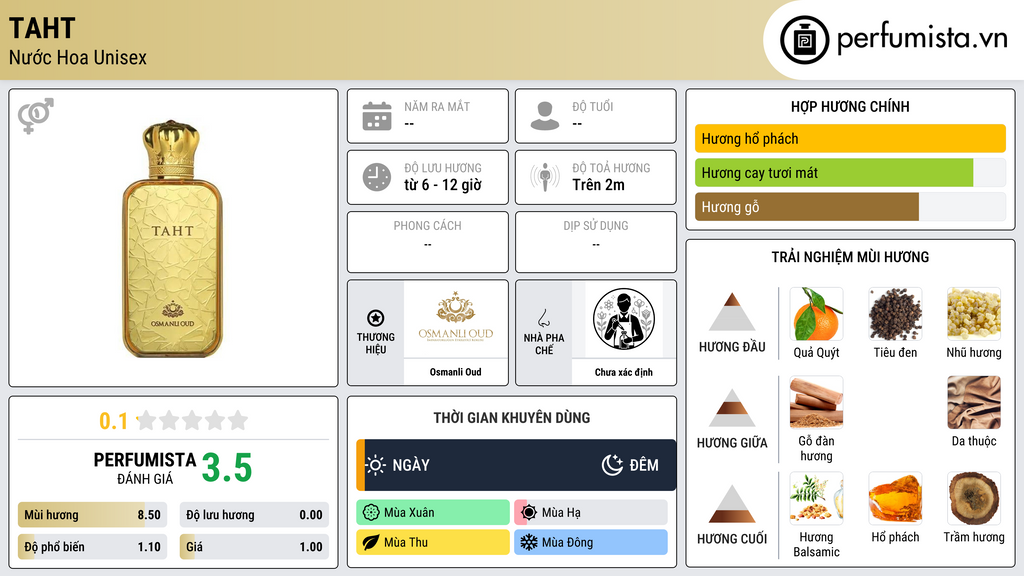This screenshot has height=576, width=1024.
Task: Click the unisex gender symbol icon
Action: [x=36, y=116]
